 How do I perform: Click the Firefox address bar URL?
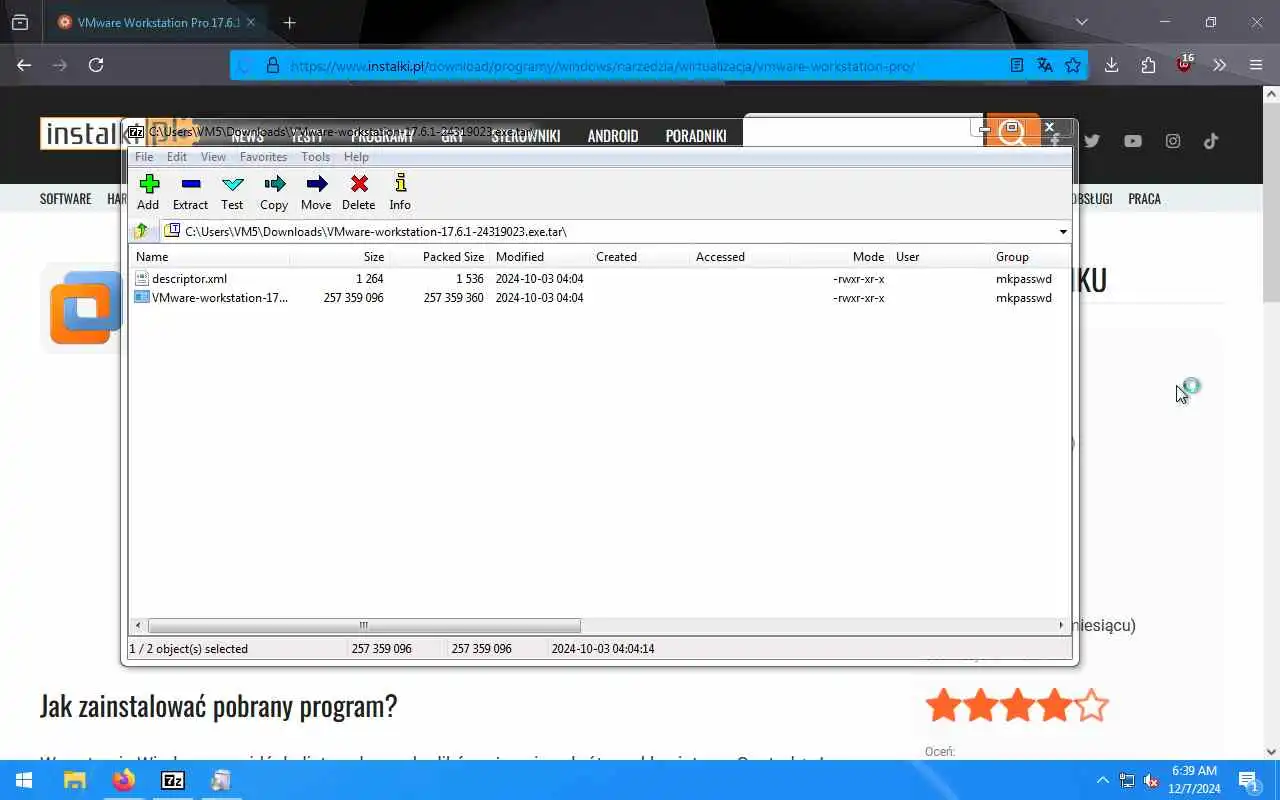pos(602,66)
